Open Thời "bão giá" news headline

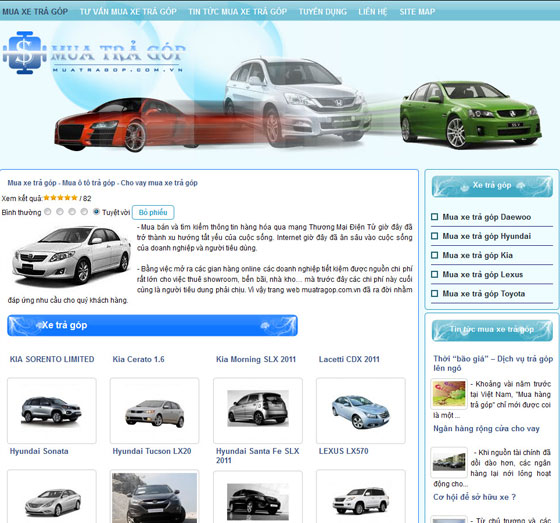(x=493, y=363)
